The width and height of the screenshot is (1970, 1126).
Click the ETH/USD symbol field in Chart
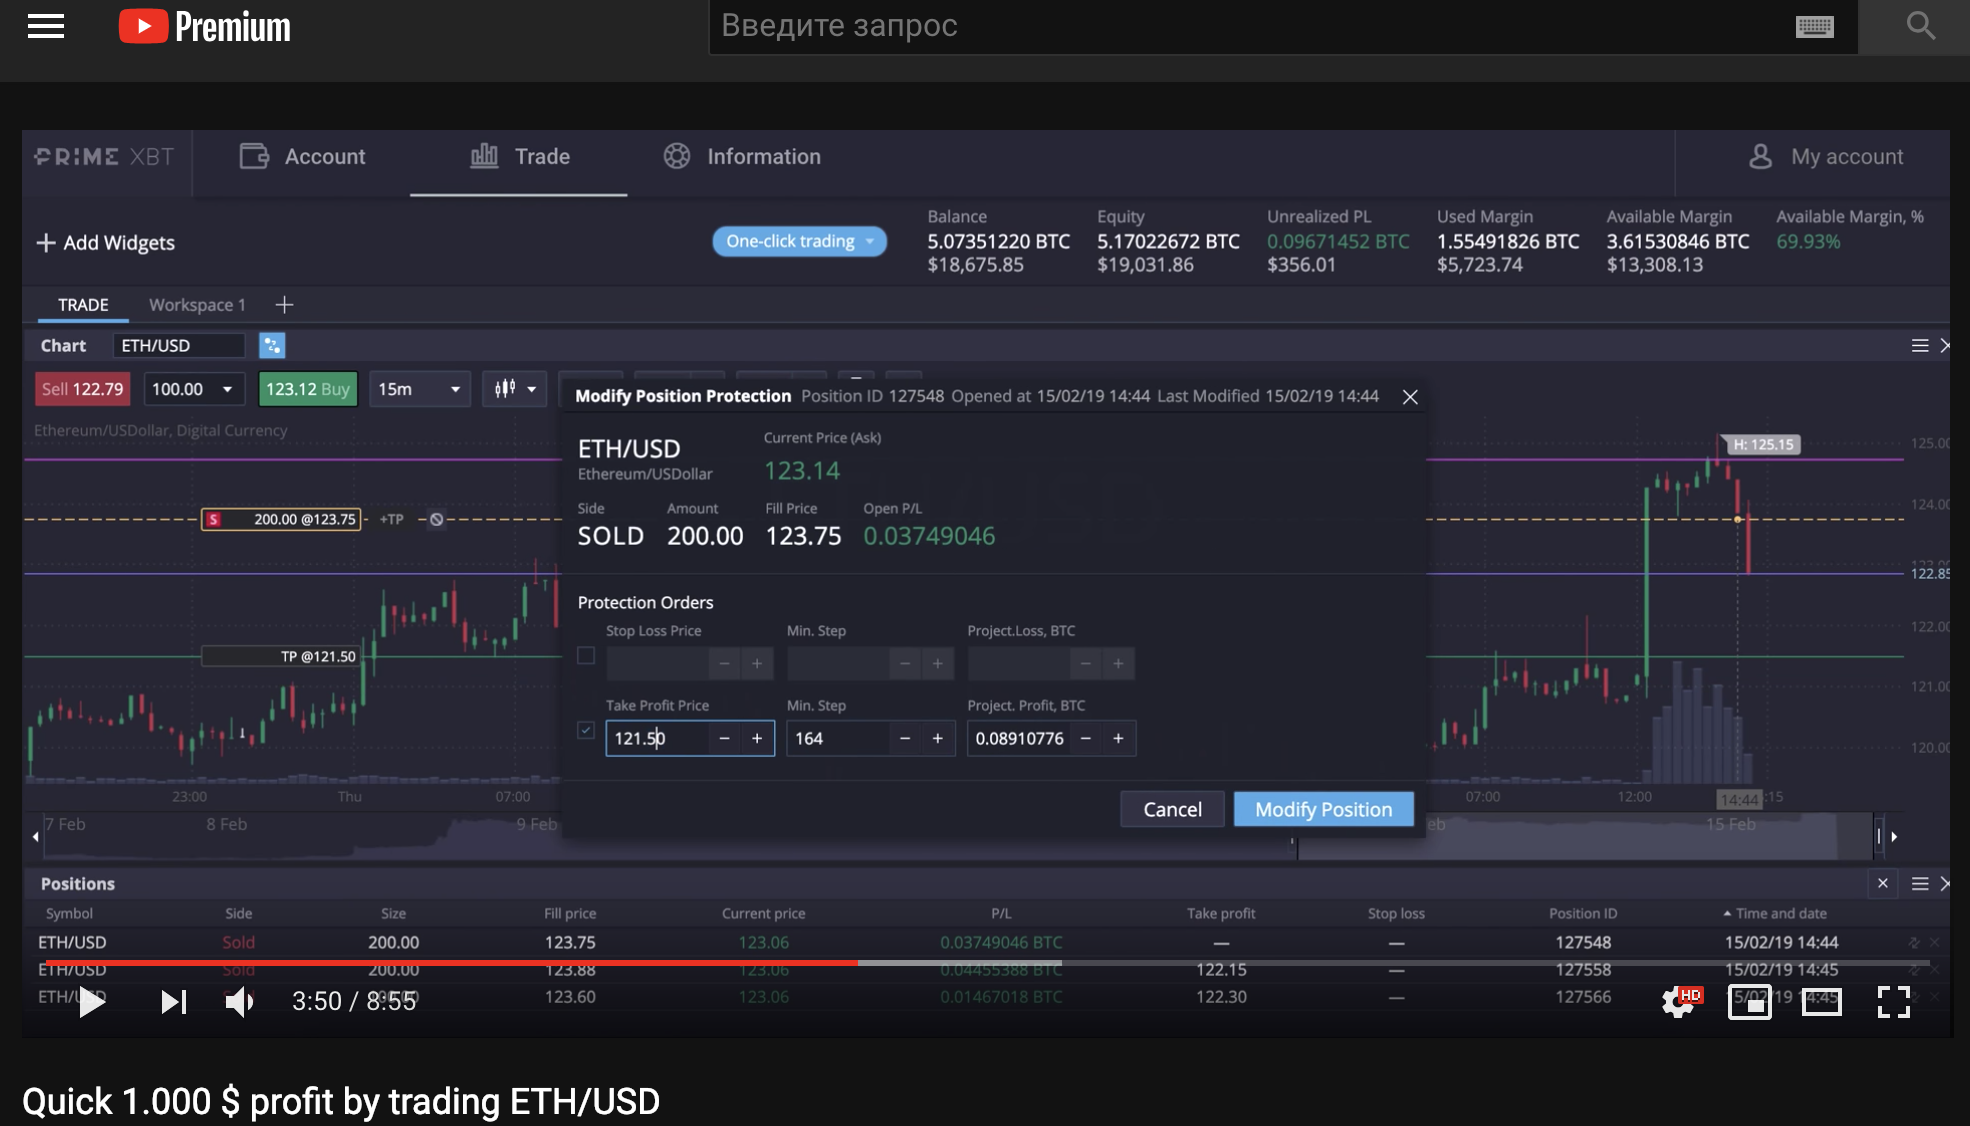(178, 346)
